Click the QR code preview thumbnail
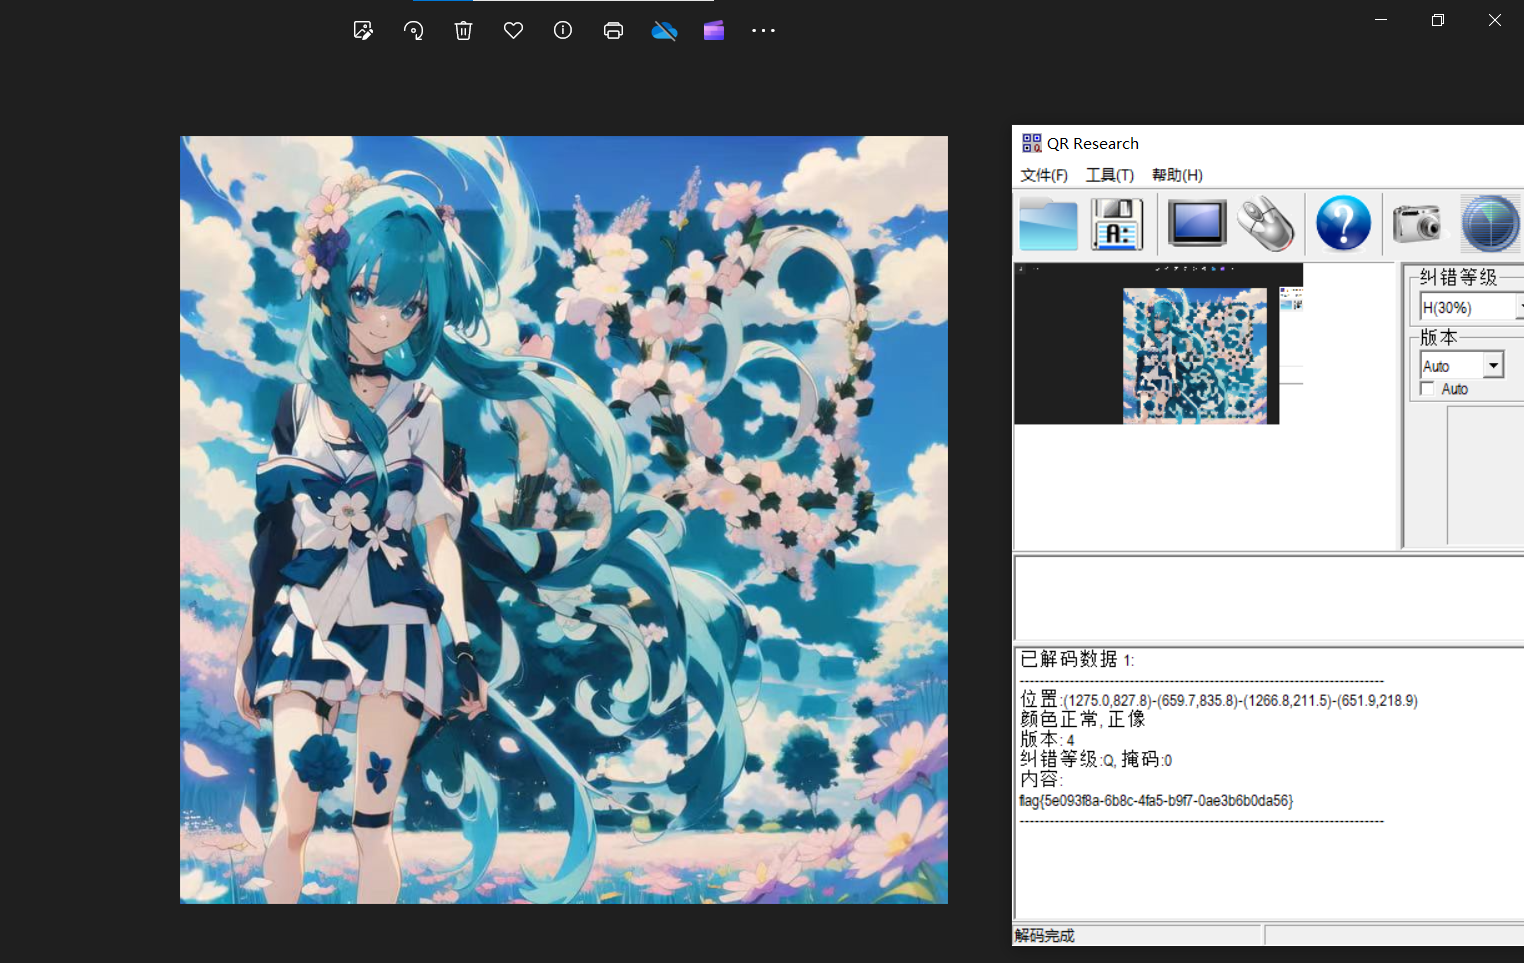1524x963 pixels. pyautogui.click(x=1158, y=344)
